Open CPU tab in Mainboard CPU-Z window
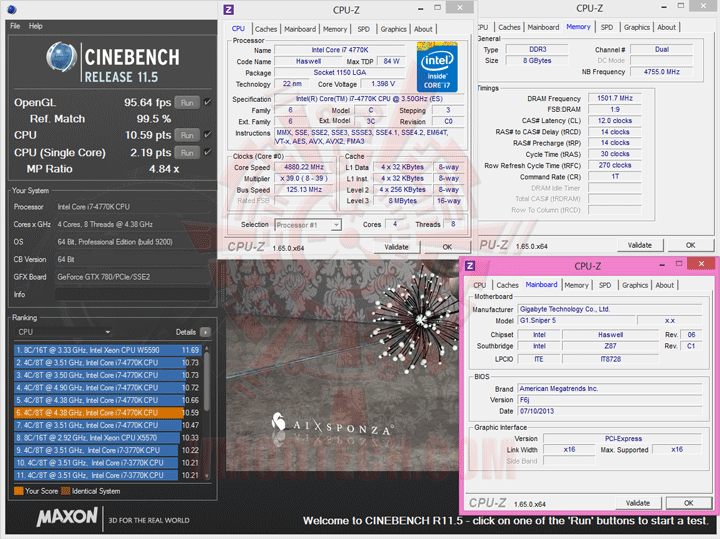Screen dimensions: 720x539 479,285
